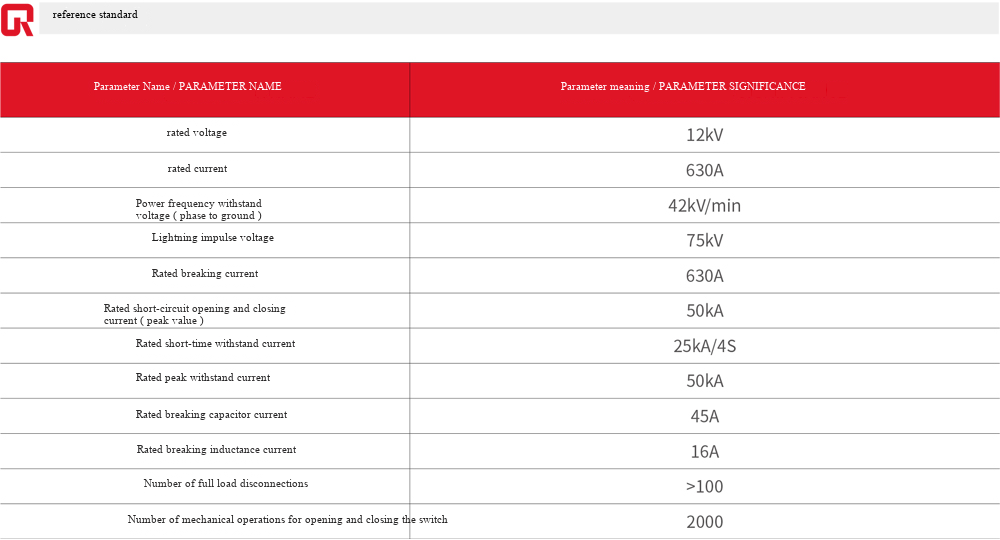This screenshot has width=1000, height=540.
Task: Select the 'rated current' row label
Action: (x=197, y=169)
